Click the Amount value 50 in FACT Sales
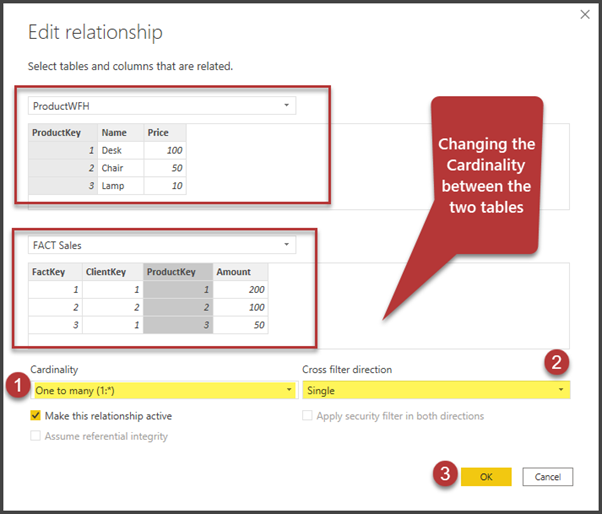Screen dimensions: 602x514 (240, 325)
